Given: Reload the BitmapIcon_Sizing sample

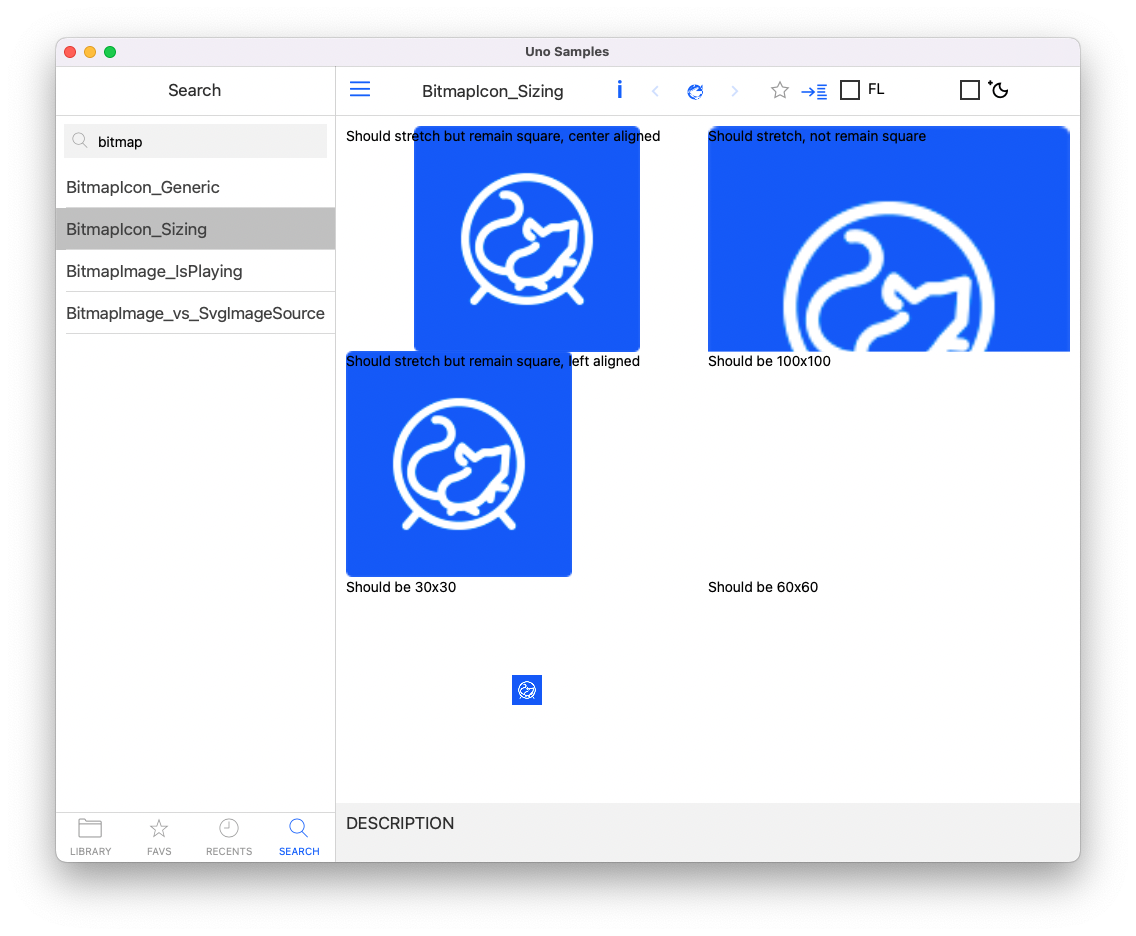Looking at the screenshot, I should [x=695, y=90].
